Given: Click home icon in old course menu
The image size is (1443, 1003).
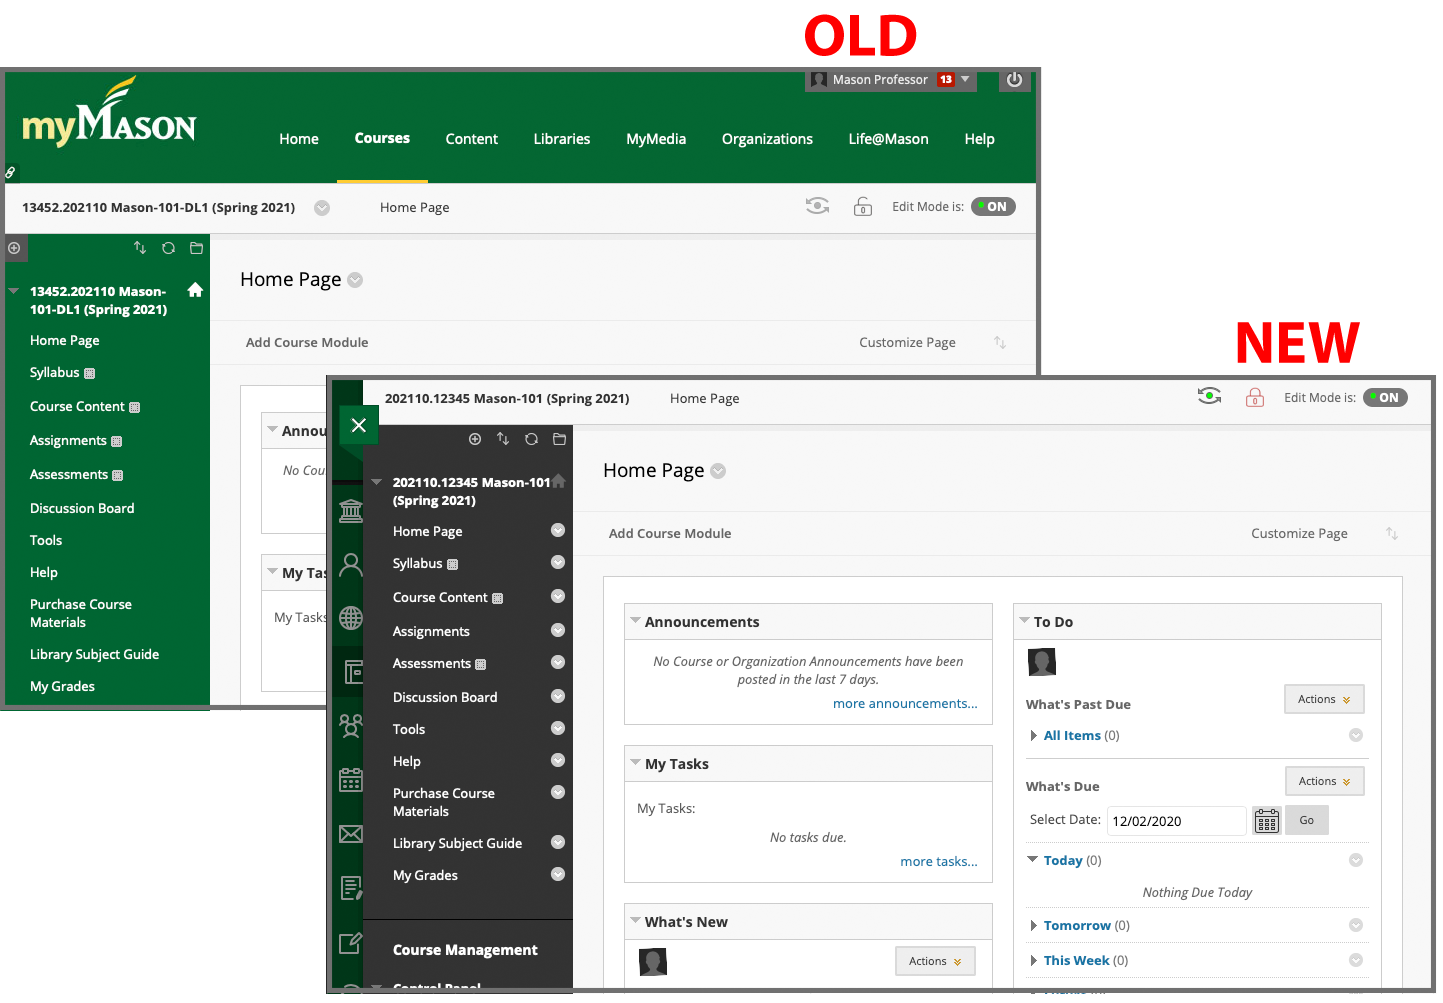Looking at the screenshot, I should pos(195,290).
